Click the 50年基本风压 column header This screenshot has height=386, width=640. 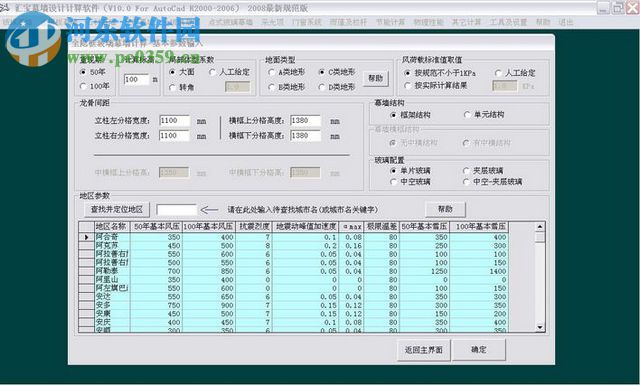[156, 227]
